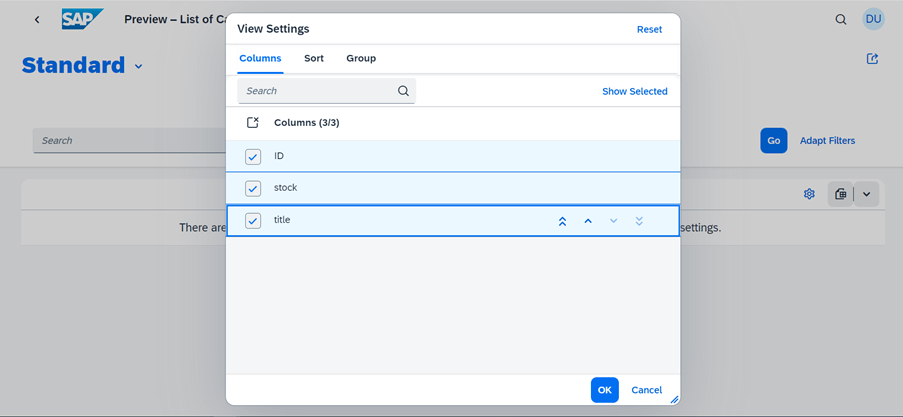Move title column to top icon
The height and width of the screenshot is (417, 903).
(x=563, y=221)
